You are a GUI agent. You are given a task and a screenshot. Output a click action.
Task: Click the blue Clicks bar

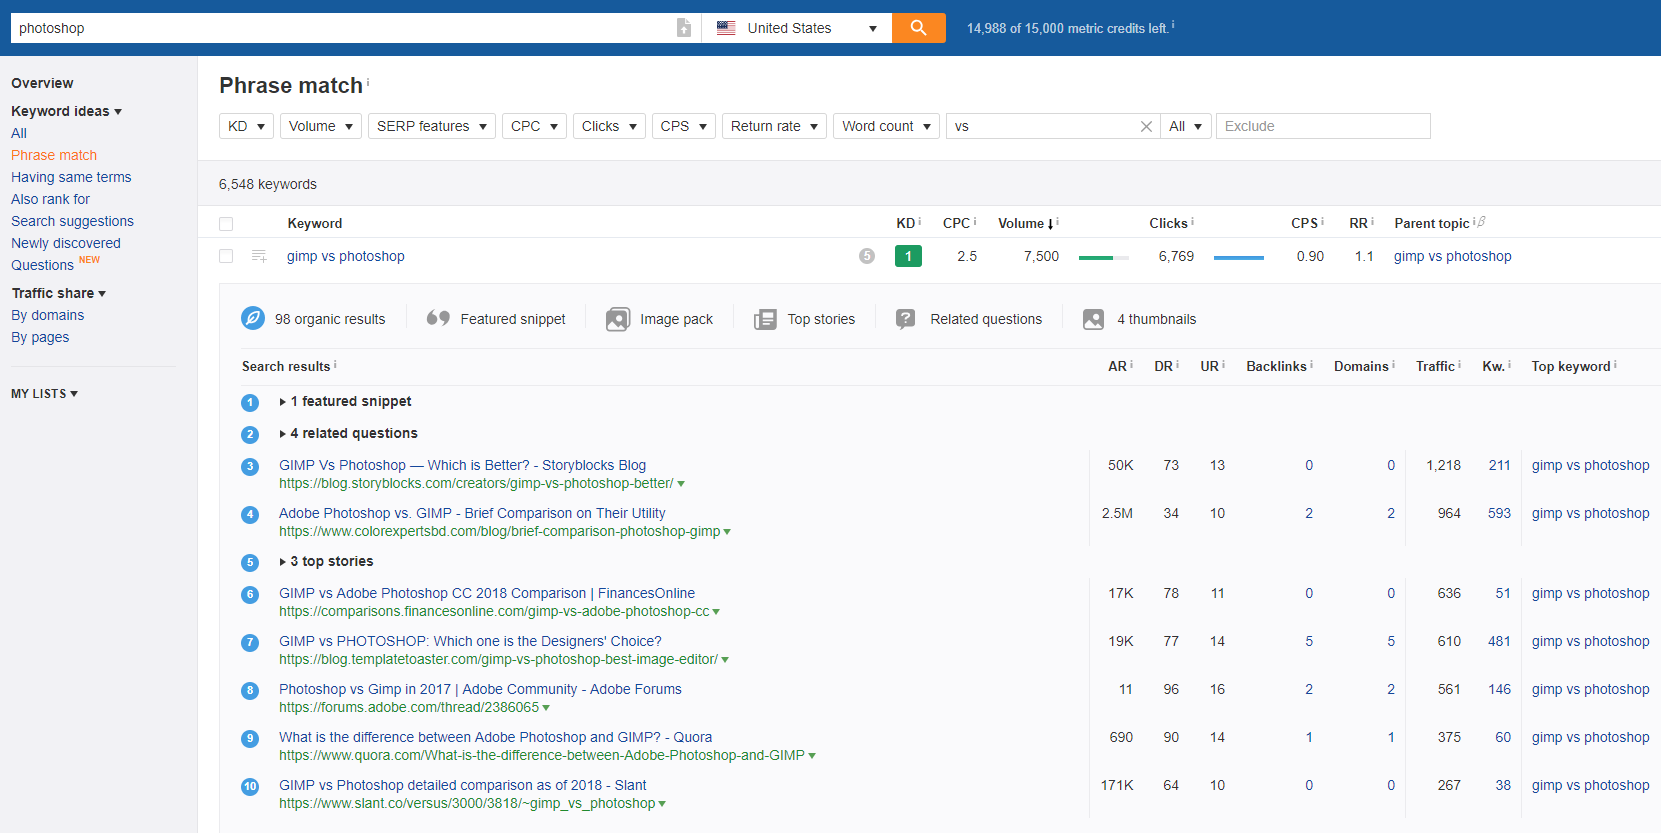(1239, 257)
